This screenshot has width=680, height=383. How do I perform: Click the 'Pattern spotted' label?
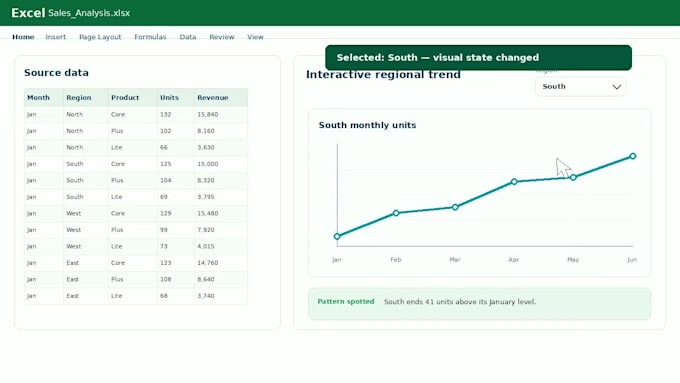click(x=346, y=301)
